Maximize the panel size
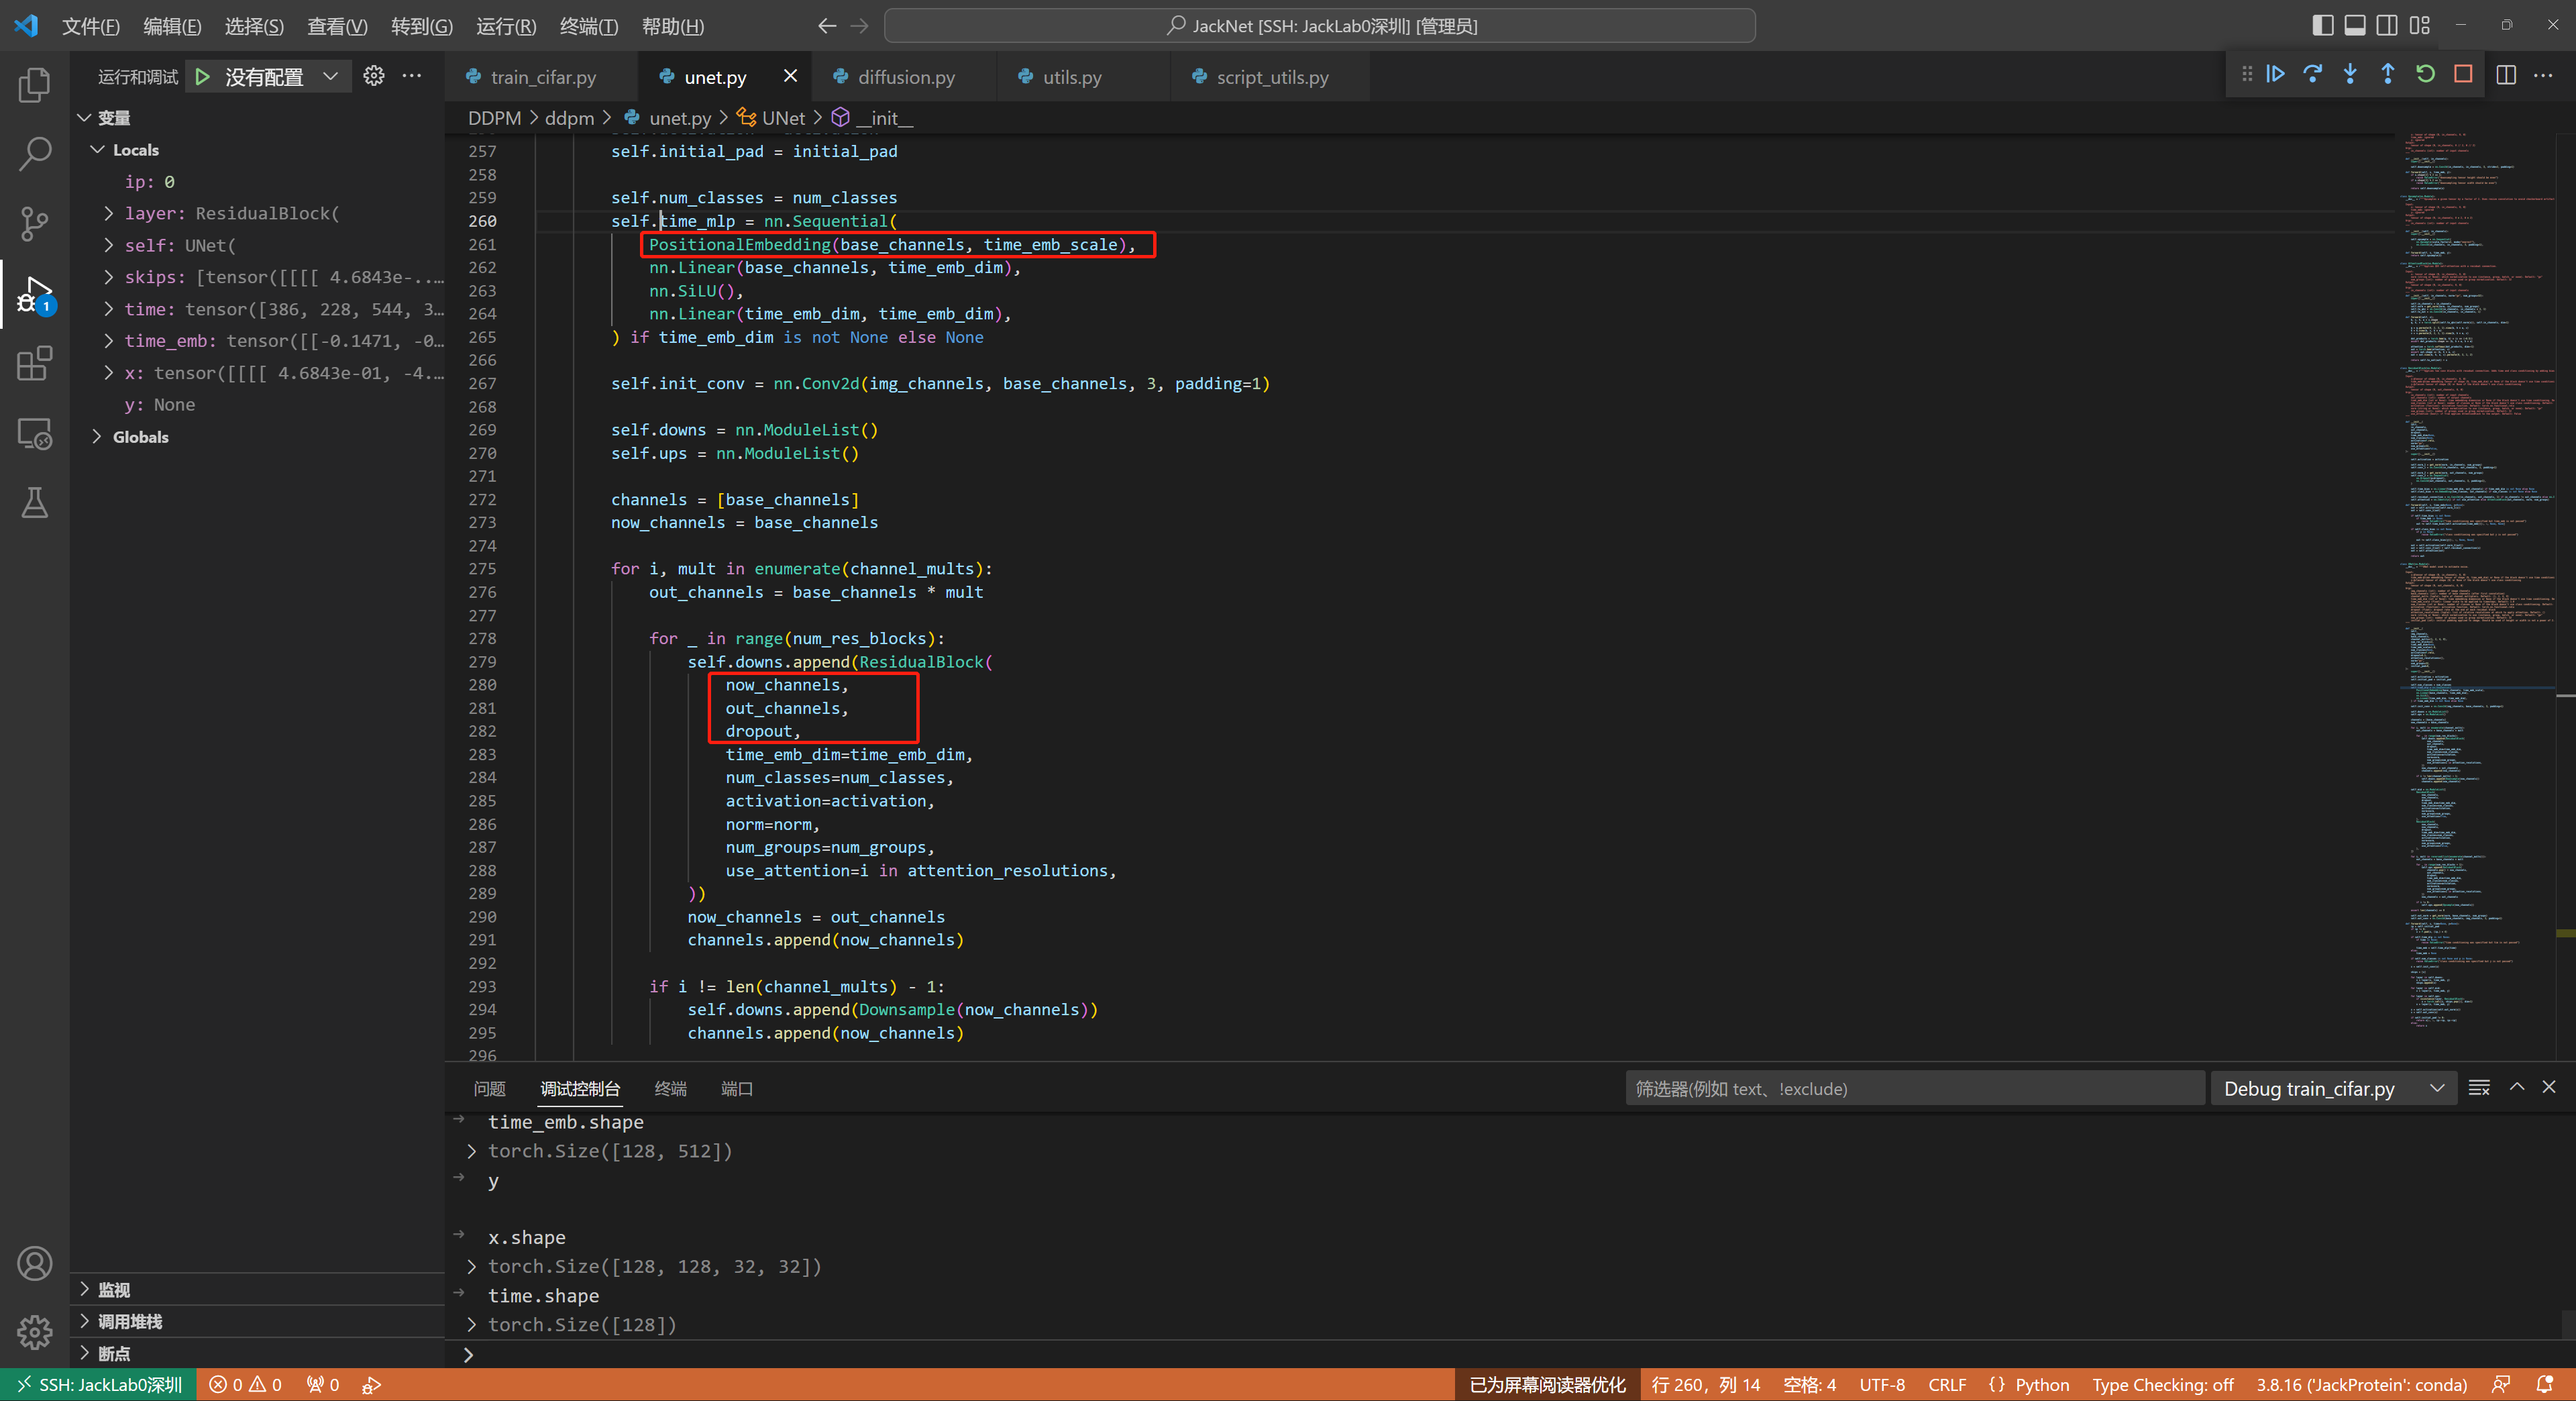 point(2517,1088)
